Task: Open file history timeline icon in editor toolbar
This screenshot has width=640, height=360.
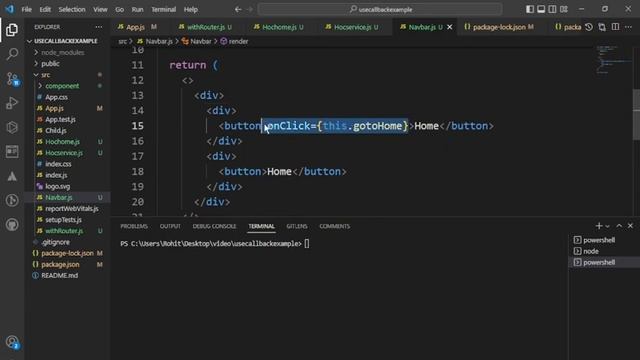Action: click(x=589, y=27)
